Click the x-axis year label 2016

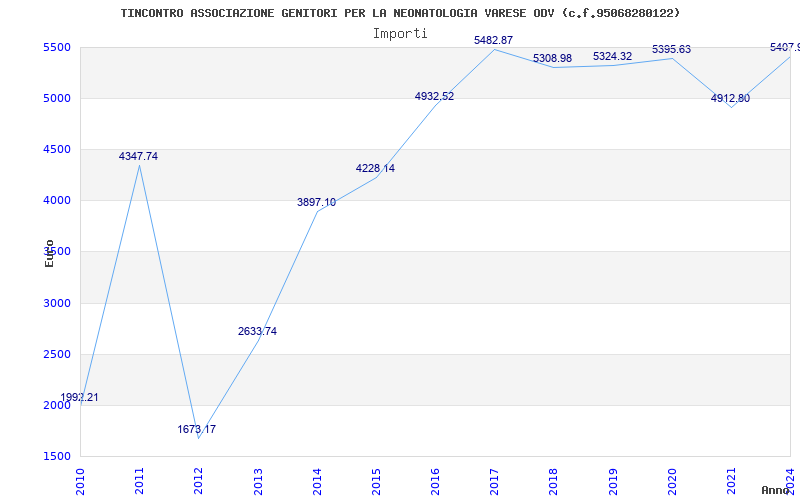435,481
